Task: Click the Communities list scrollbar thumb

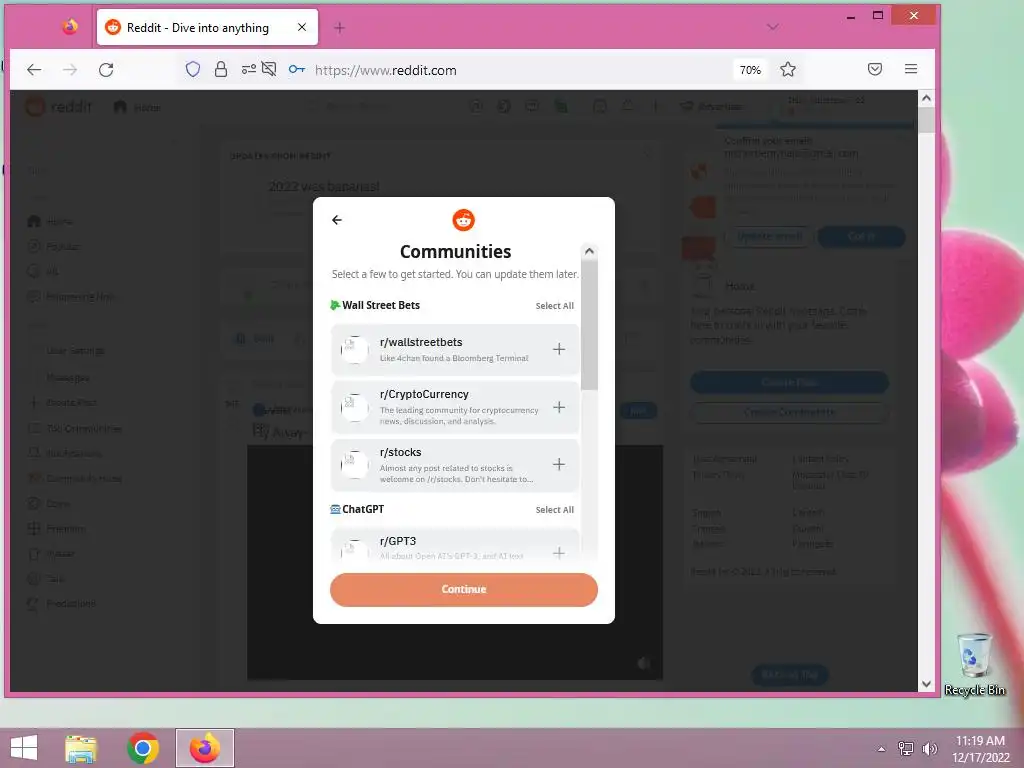Action: 589,325
